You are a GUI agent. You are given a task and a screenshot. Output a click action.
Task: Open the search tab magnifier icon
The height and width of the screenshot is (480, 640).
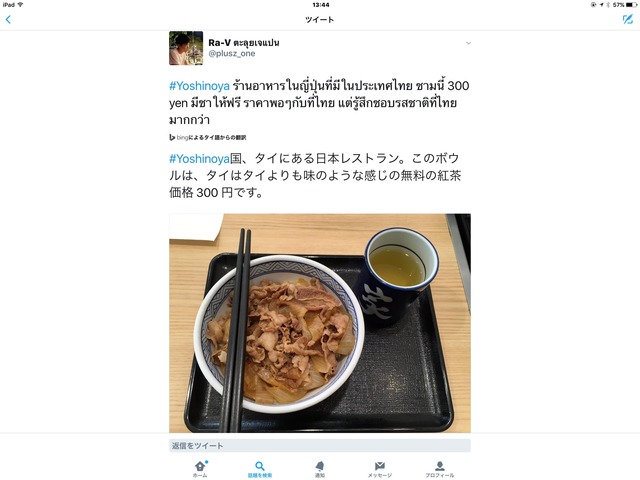[260, 466]
